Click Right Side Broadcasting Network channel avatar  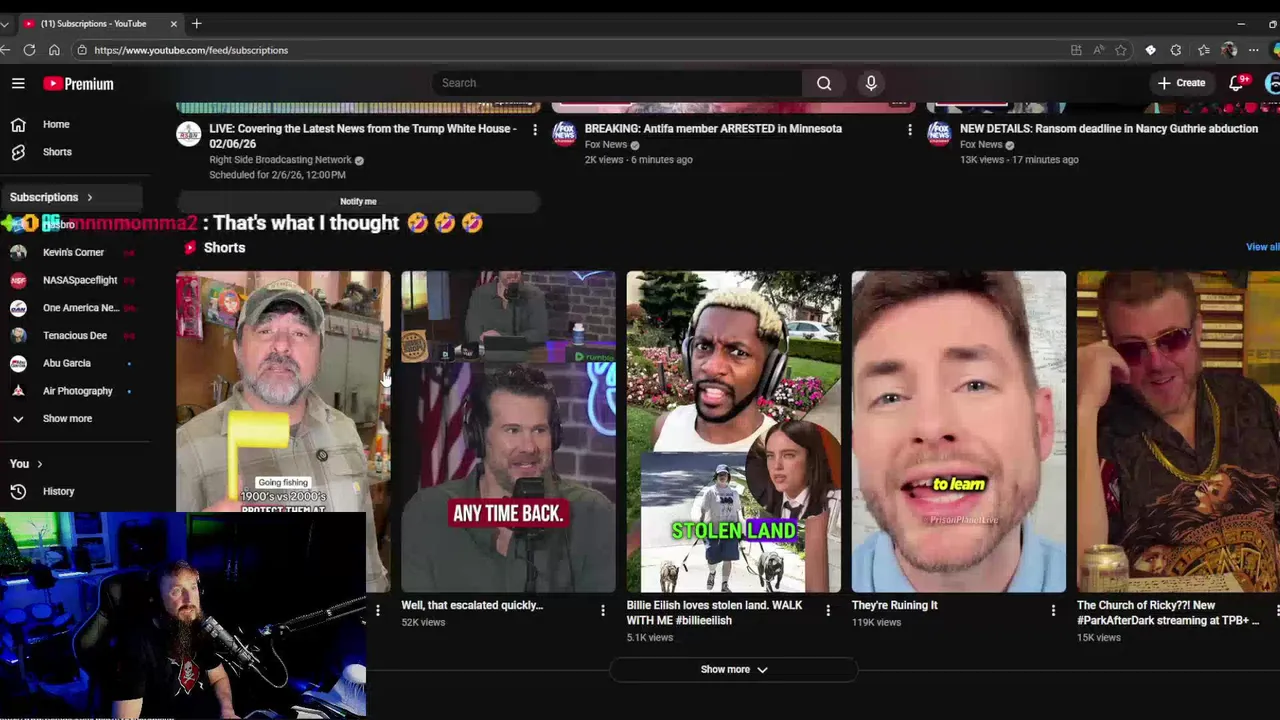[189, 134]
